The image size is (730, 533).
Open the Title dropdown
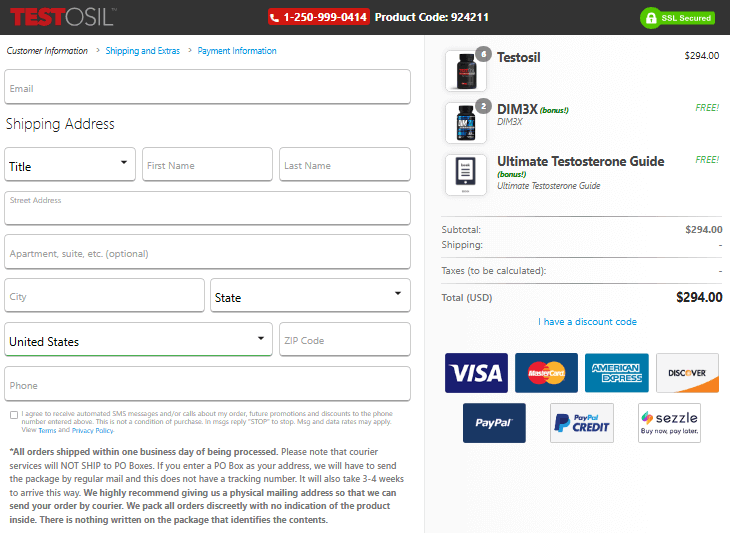tap(70, 164)
